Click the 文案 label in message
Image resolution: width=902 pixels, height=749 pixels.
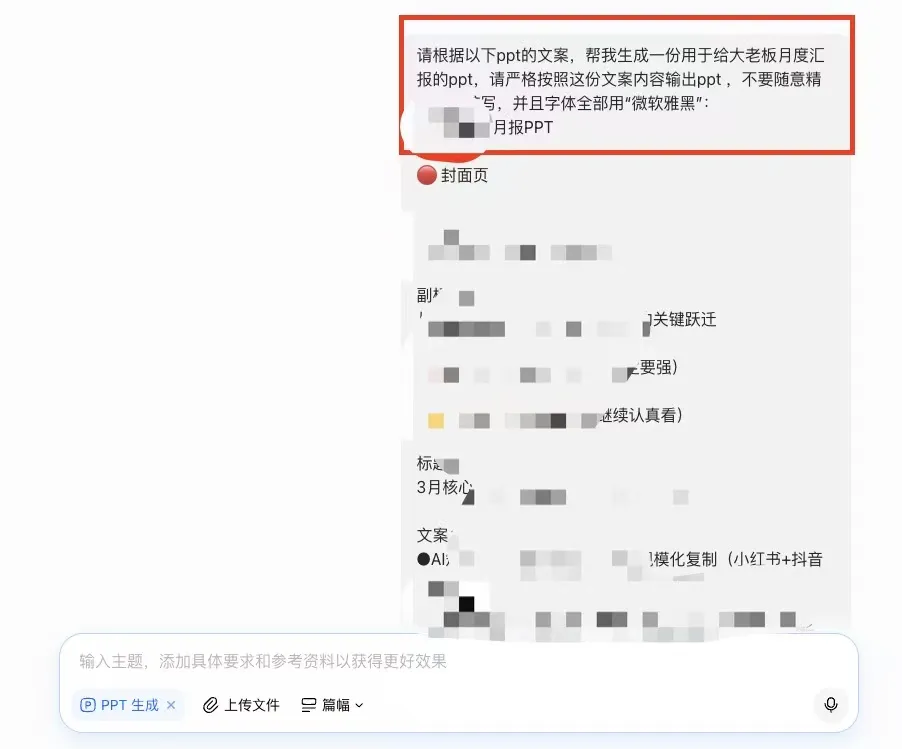433,535
